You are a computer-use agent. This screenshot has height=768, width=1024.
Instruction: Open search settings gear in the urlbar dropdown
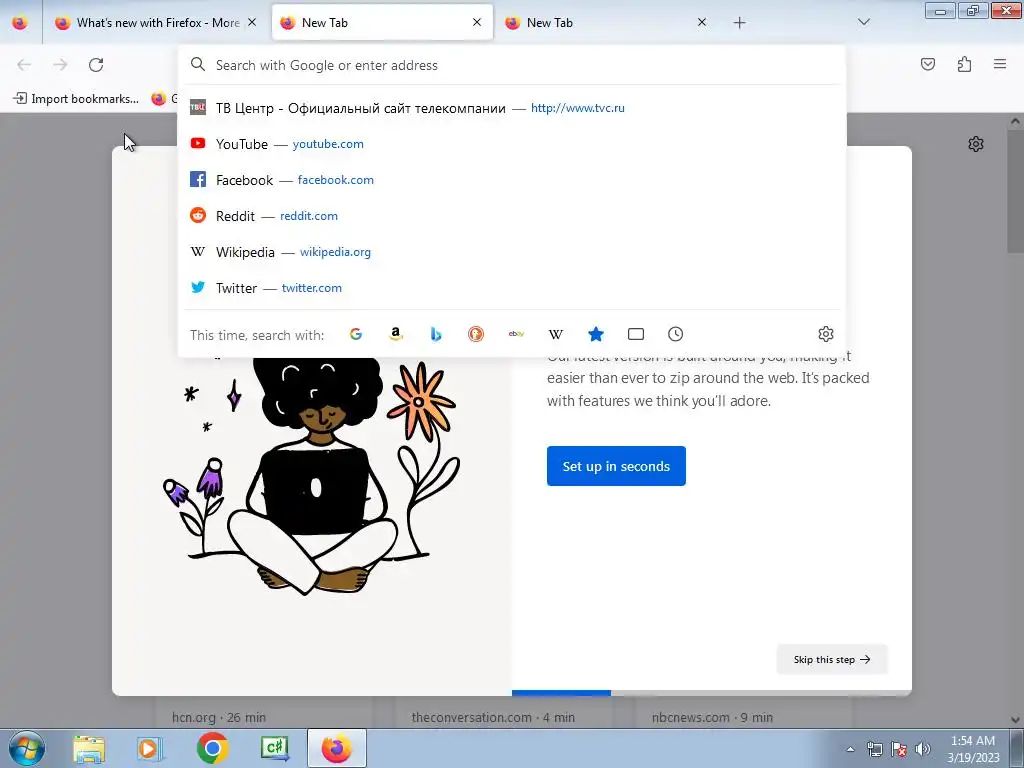(825, 334)
